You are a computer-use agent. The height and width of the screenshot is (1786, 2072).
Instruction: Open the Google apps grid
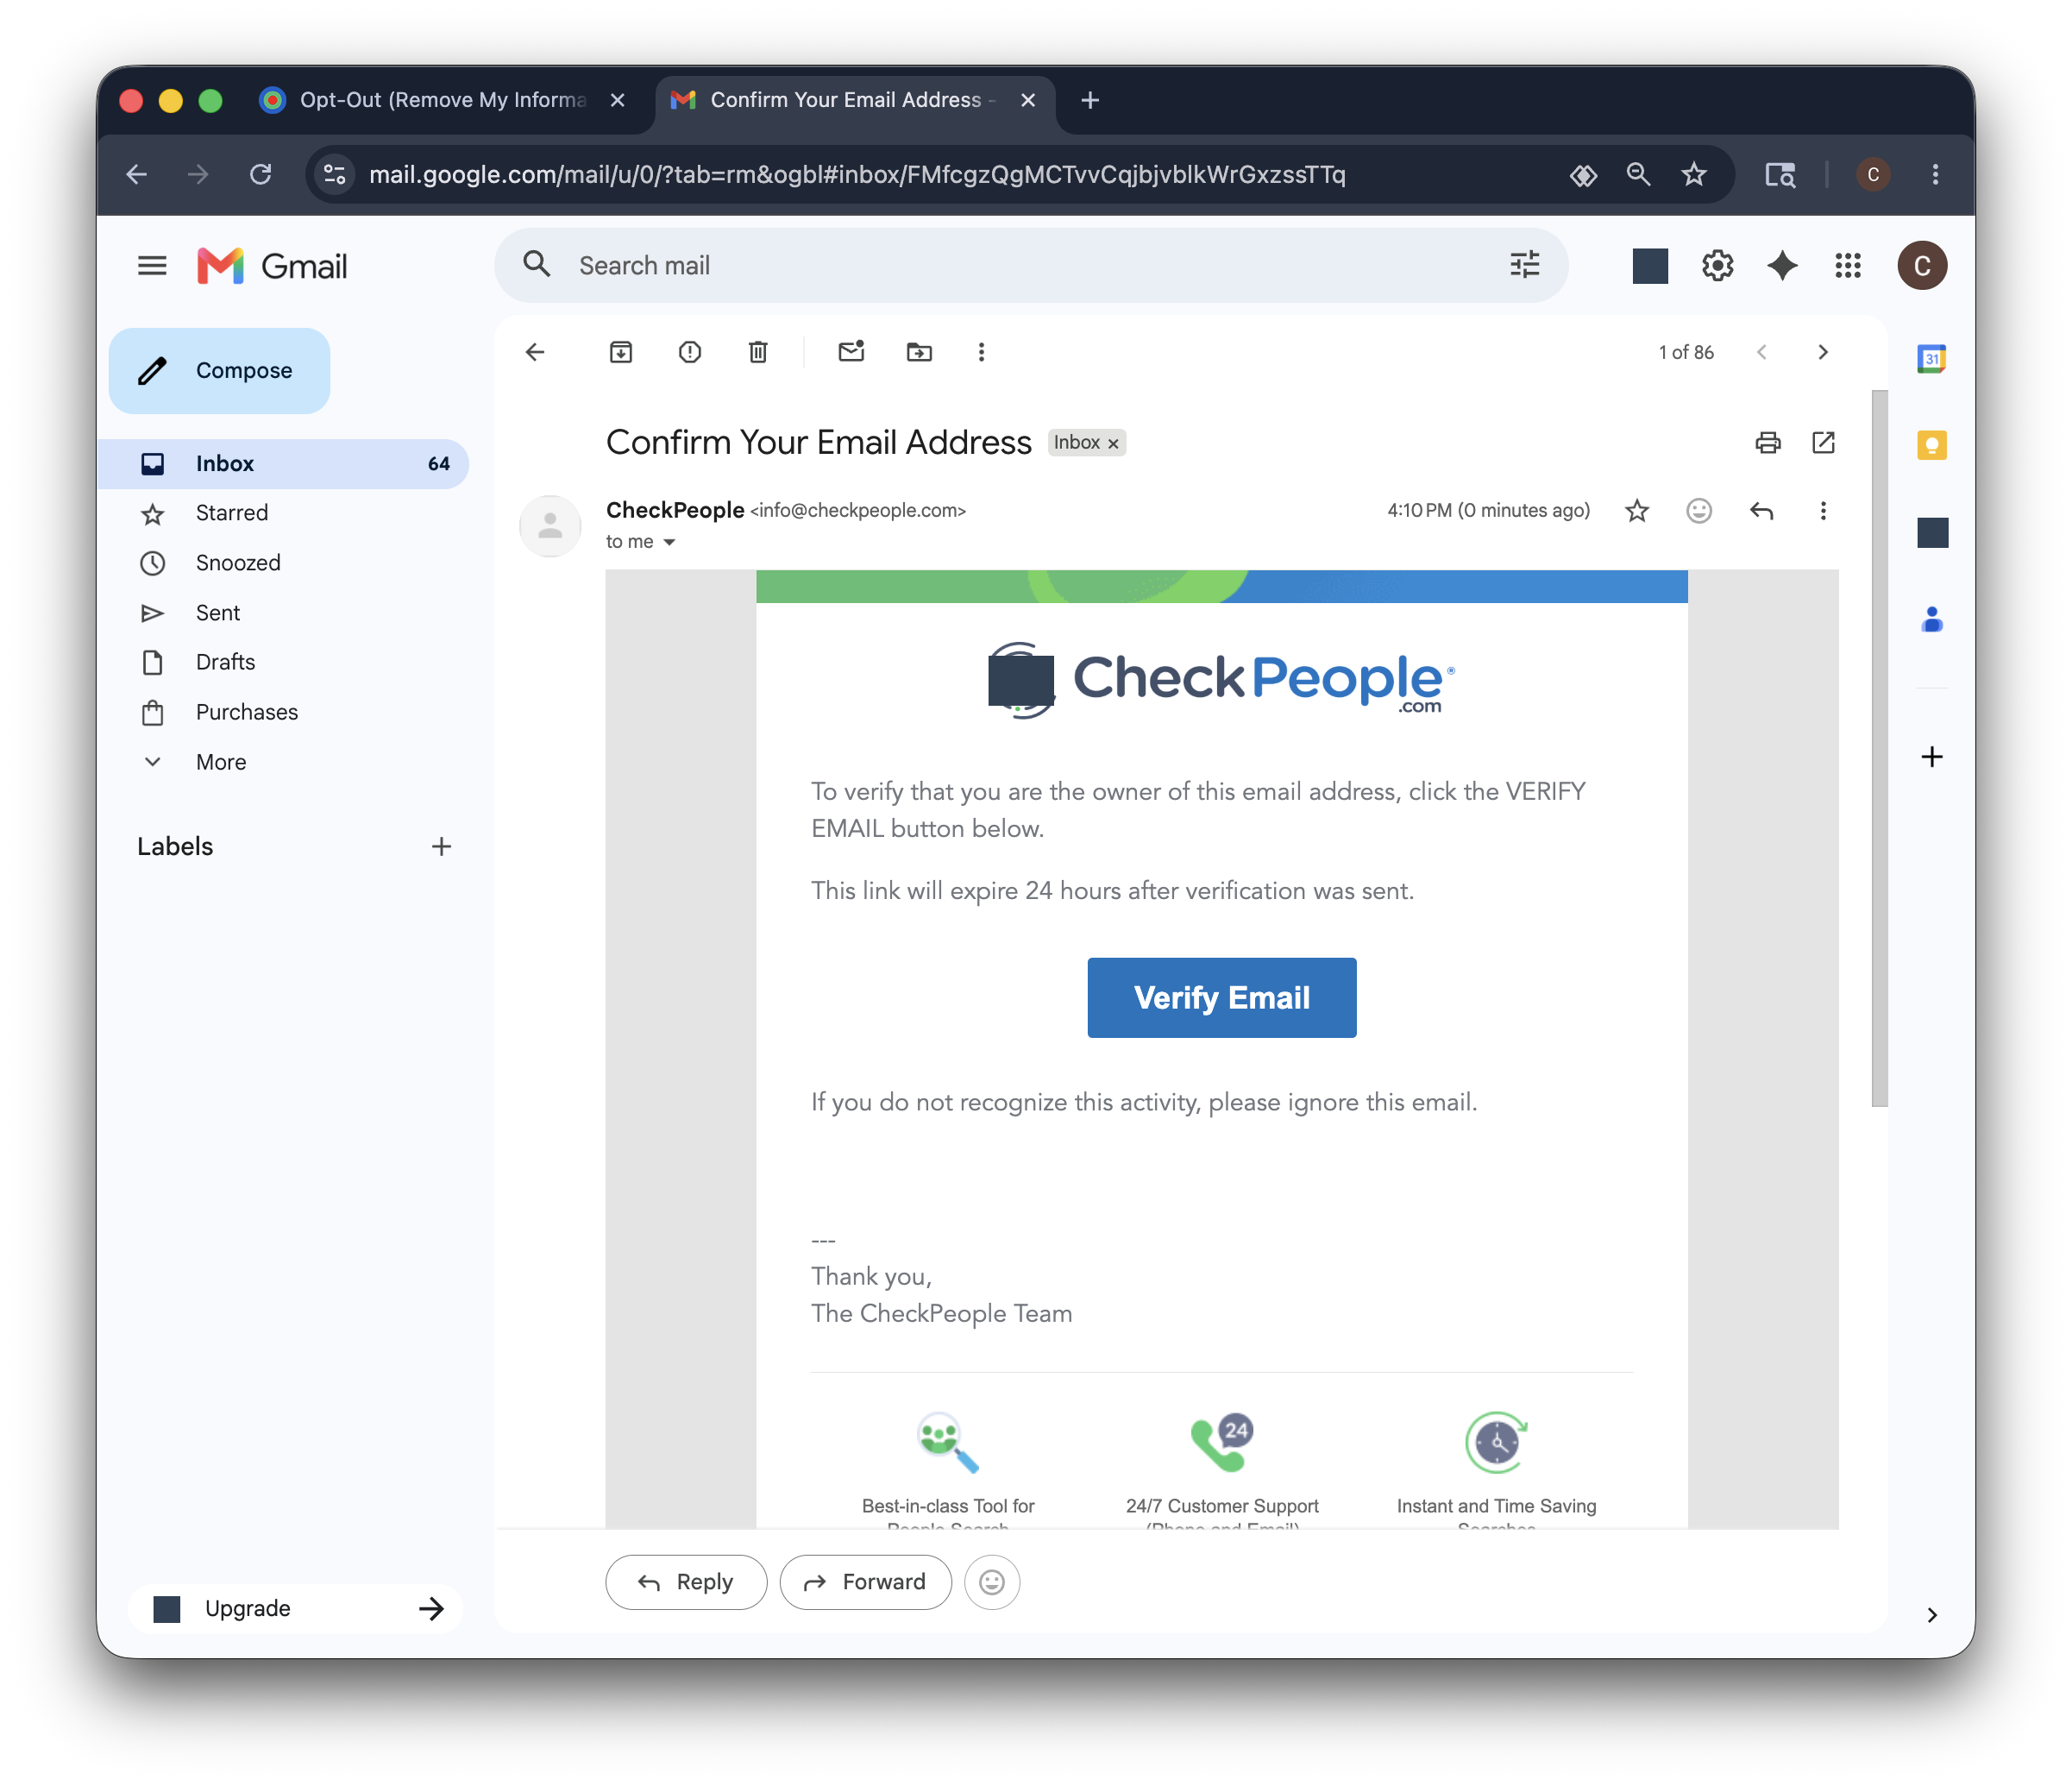[1847, 266]
